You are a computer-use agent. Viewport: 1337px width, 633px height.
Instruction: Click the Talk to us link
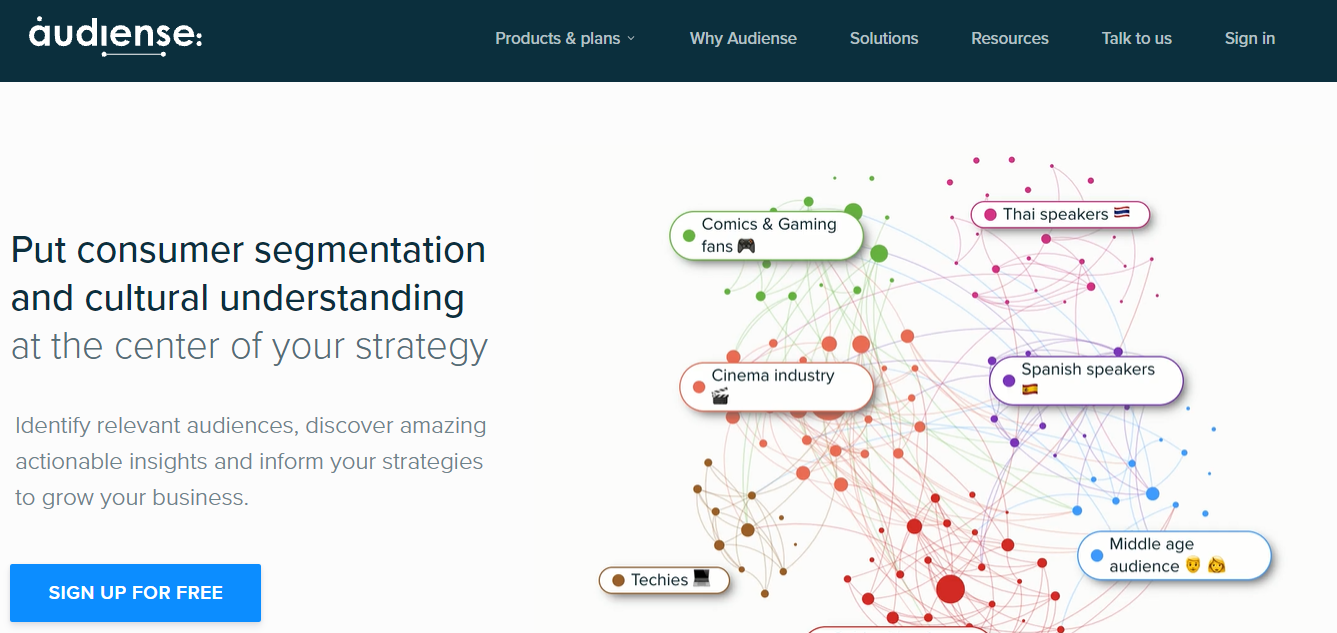(1137, 39)
